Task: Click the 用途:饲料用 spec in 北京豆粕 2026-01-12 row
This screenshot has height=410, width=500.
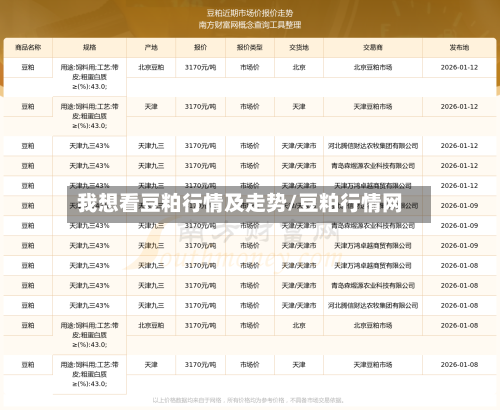Action: 89,77
